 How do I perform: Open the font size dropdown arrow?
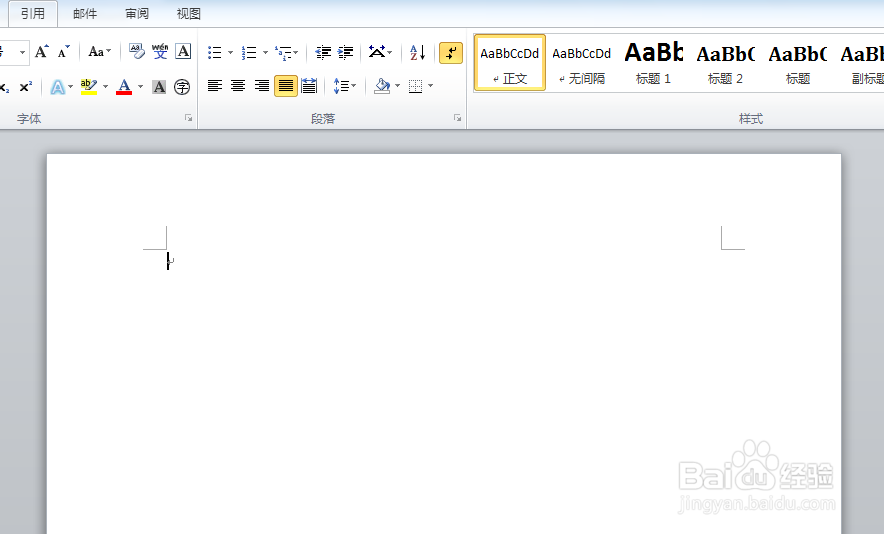pyautogui.click(x=23, y=52)
